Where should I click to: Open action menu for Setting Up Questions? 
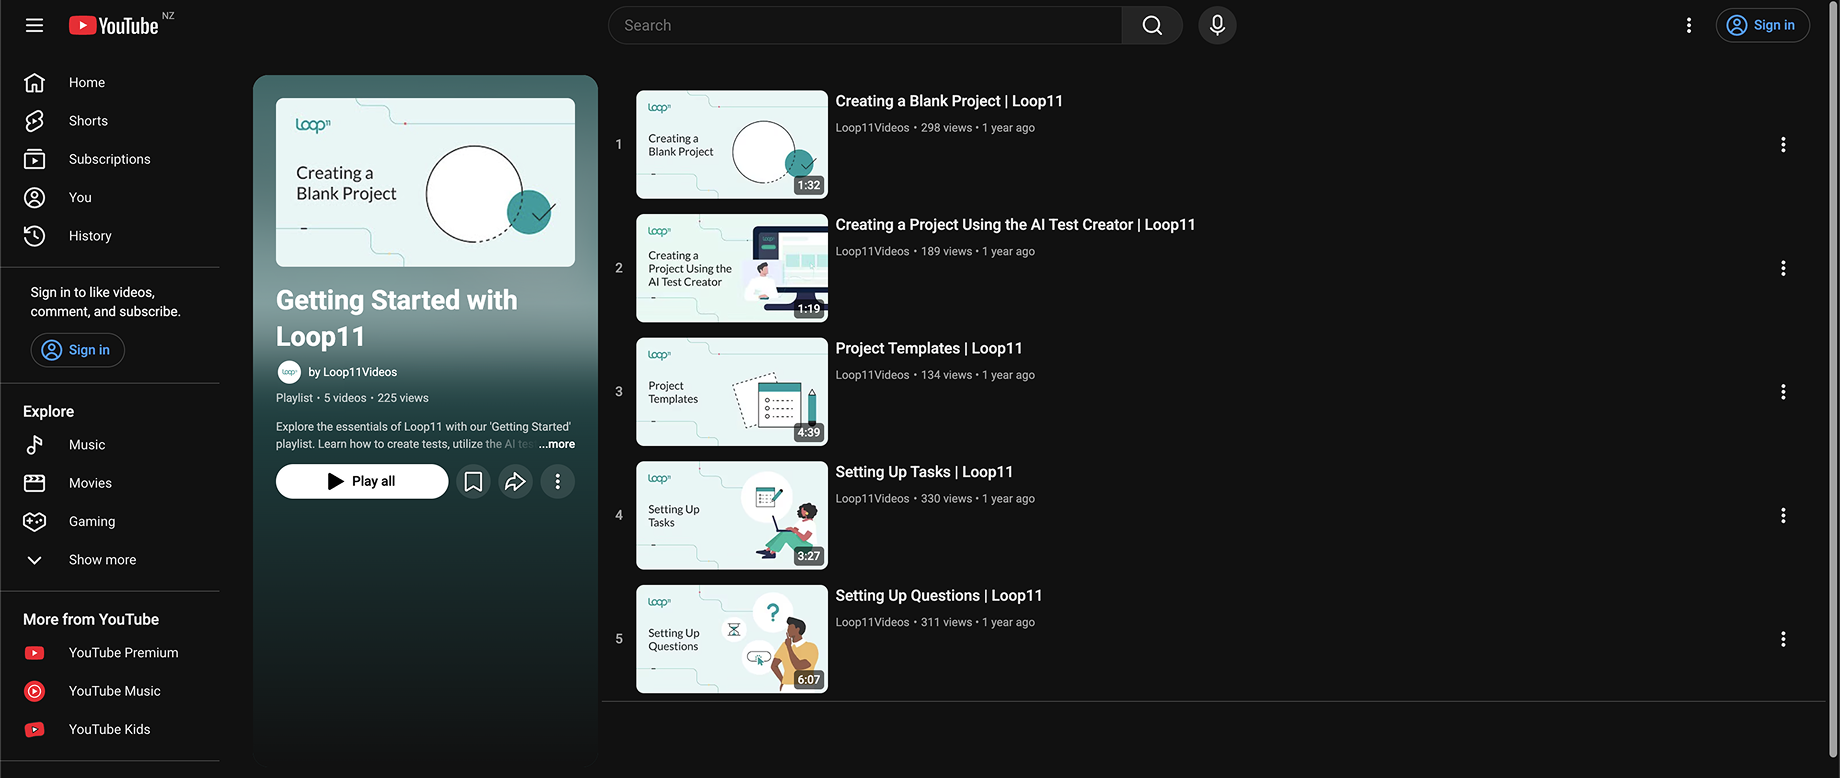tap(1783, 639)
